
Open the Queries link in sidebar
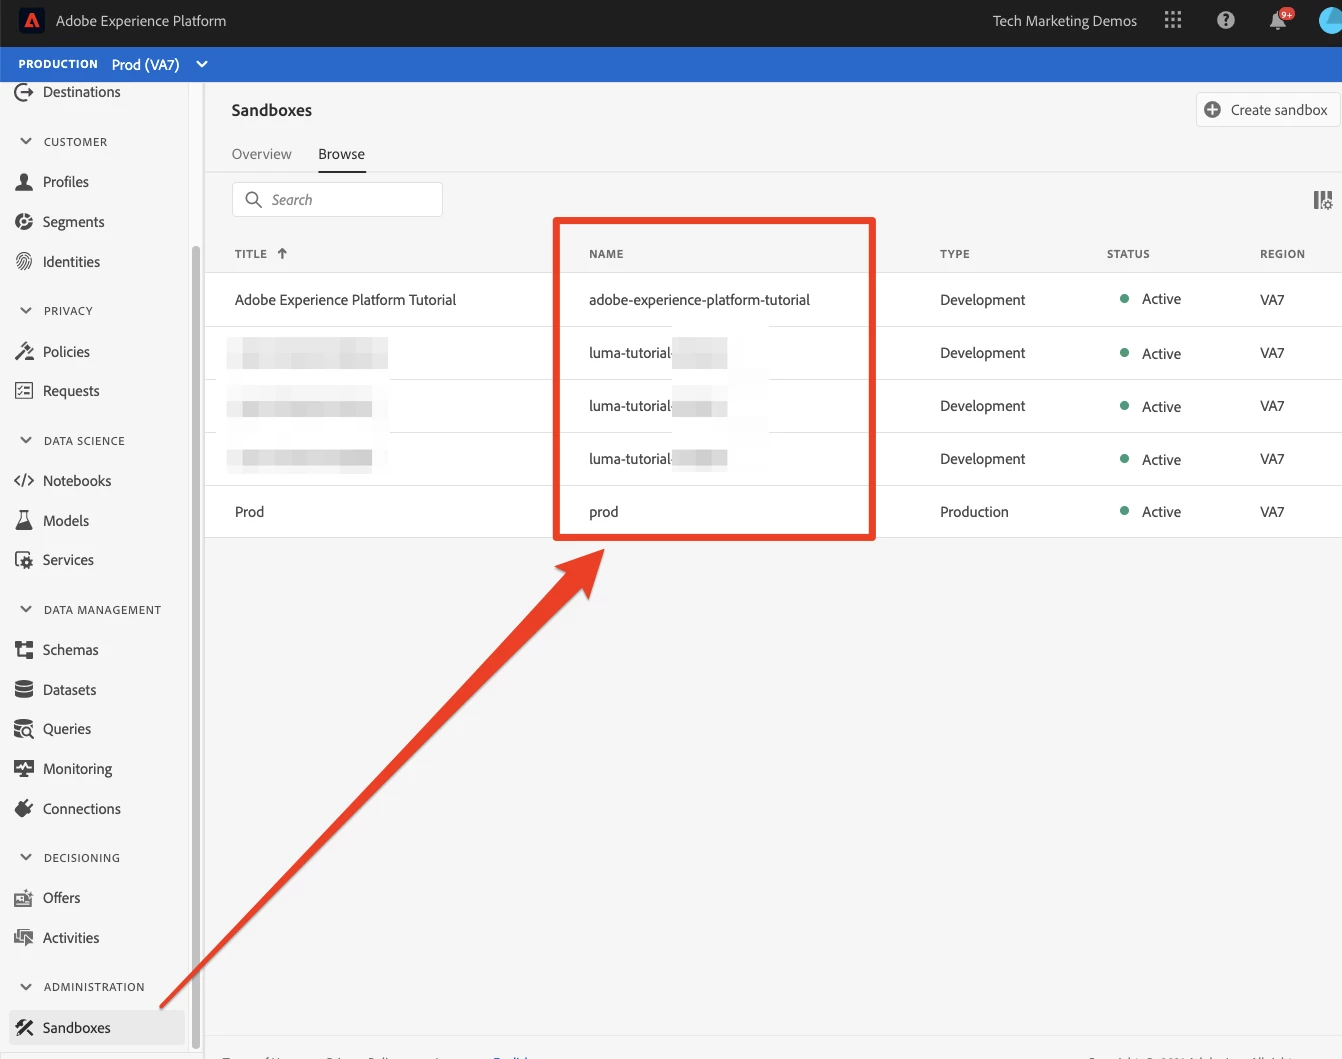(67, 729)
